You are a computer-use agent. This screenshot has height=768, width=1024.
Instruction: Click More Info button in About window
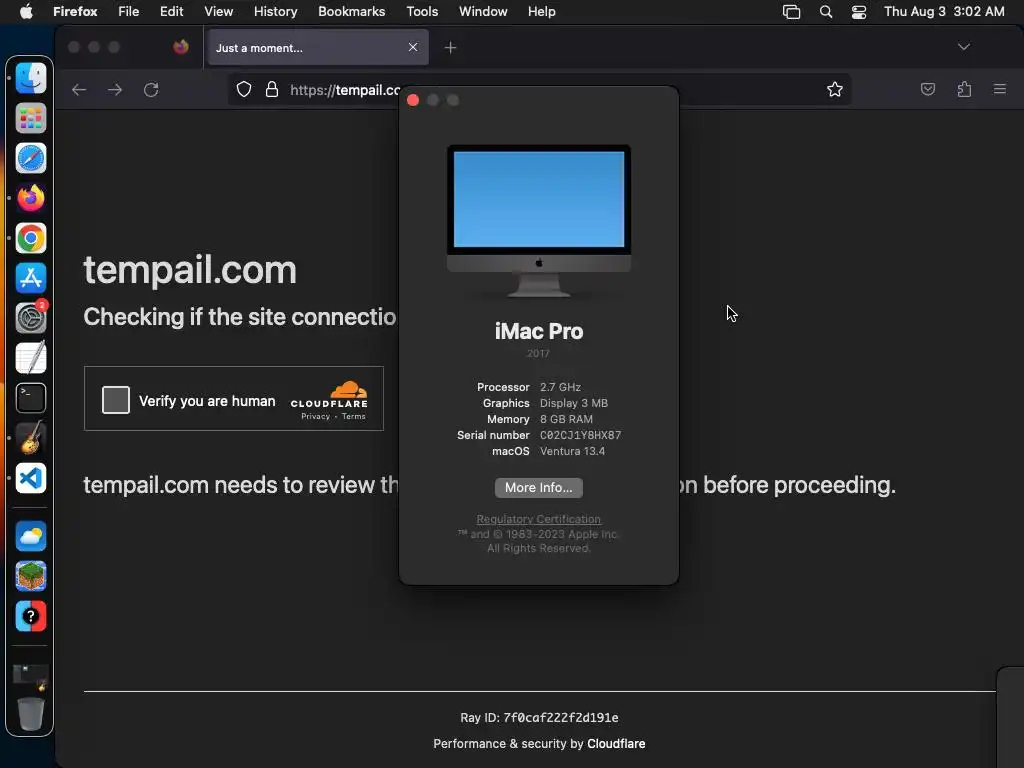point(539,488)
